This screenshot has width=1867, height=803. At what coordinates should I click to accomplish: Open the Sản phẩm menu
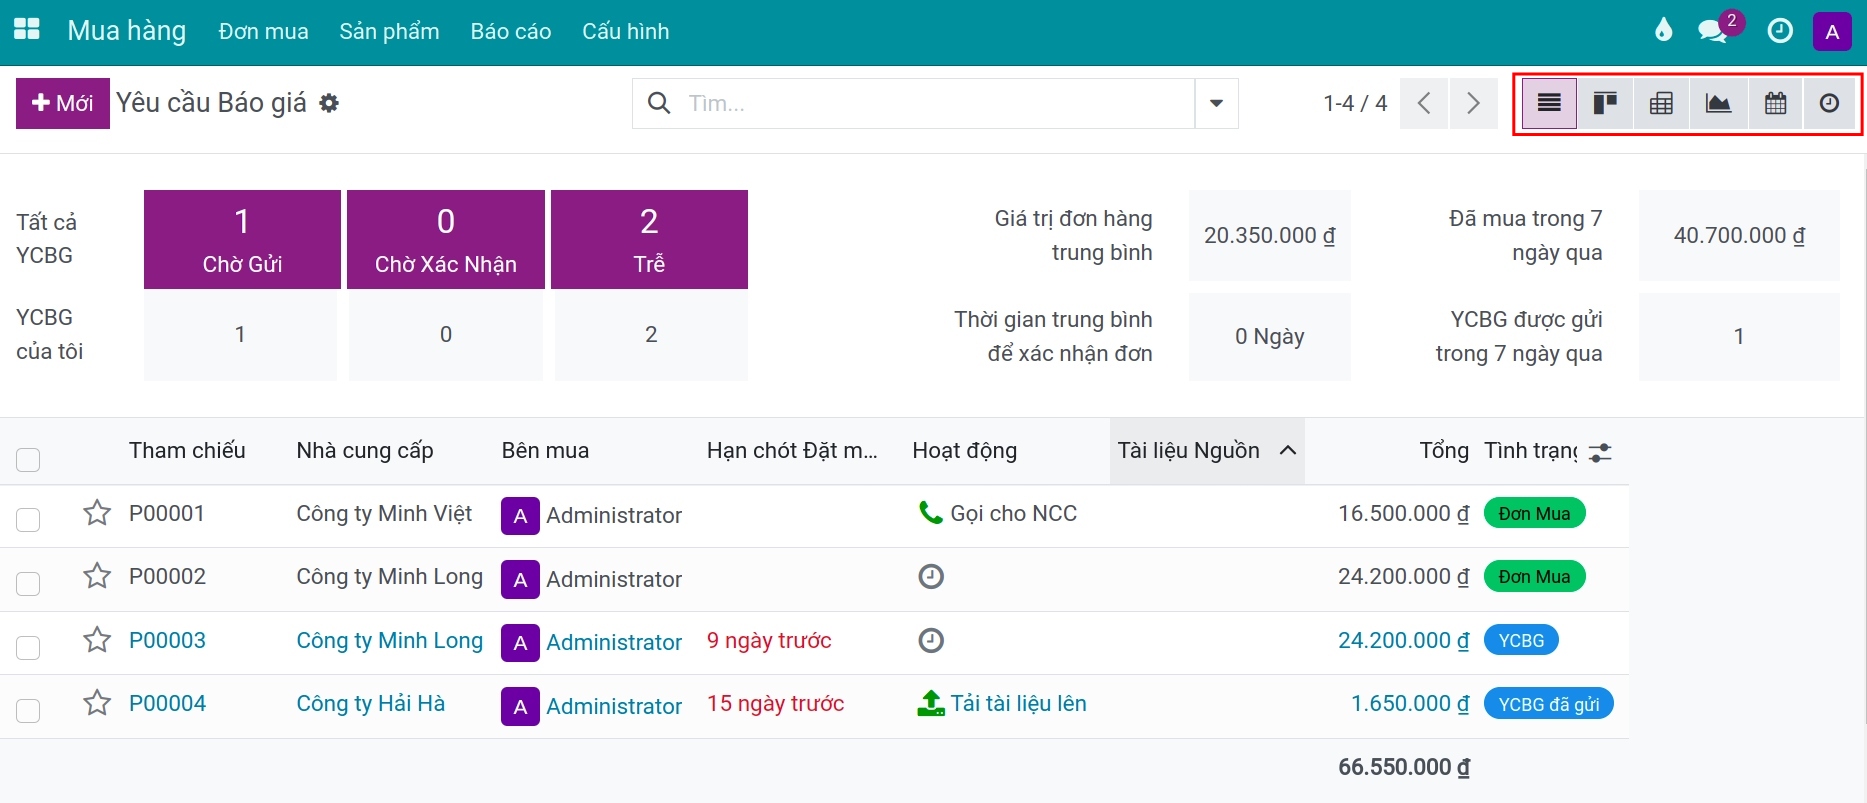click(389, 31)
